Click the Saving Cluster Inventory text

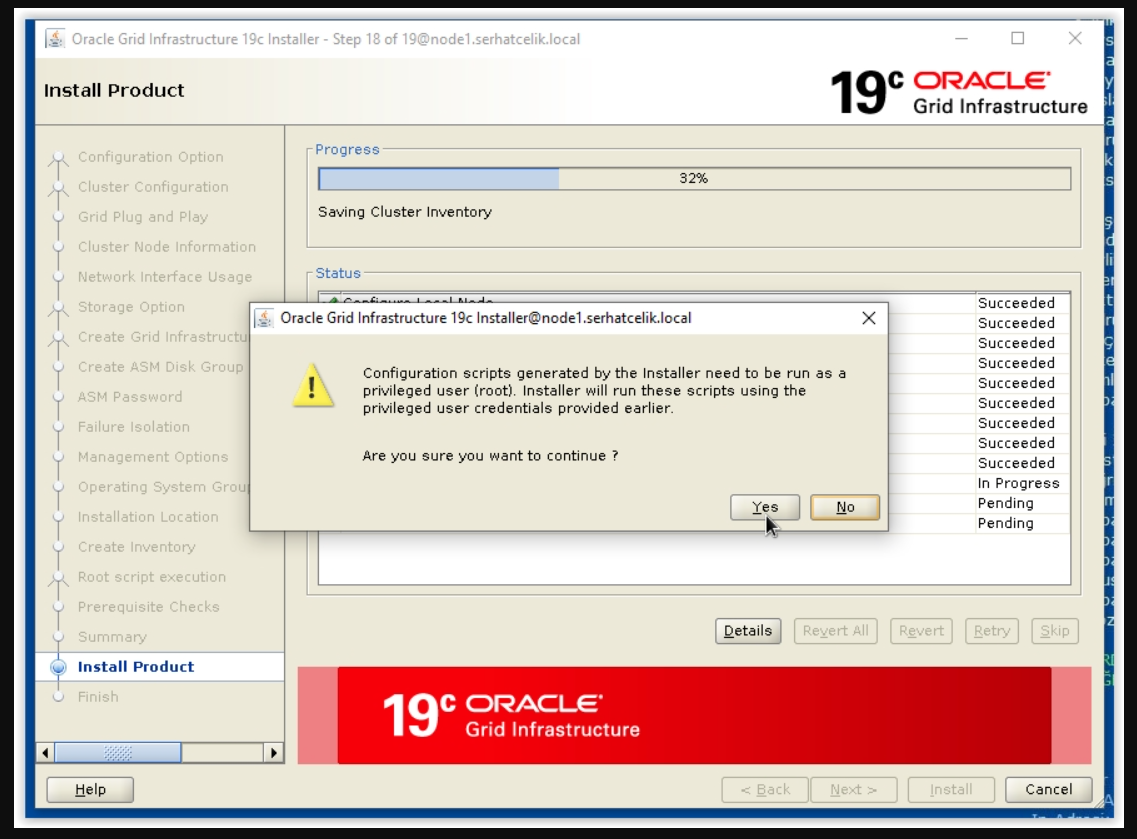click(x=405, y=212)
